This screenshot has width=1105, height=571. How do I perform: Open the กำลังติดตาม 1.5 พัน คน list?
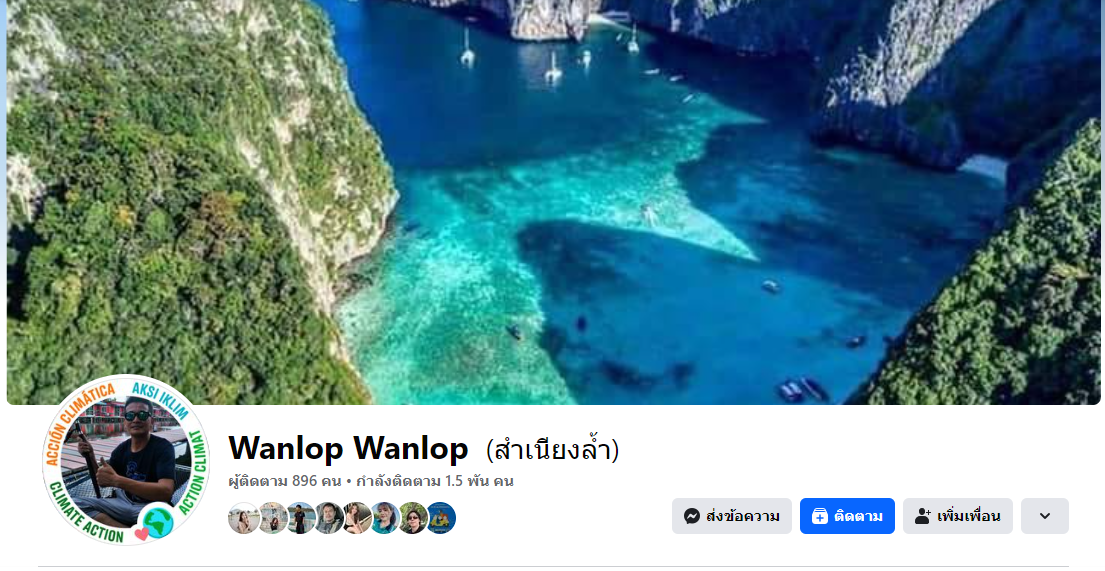click(x=435, y=481)
